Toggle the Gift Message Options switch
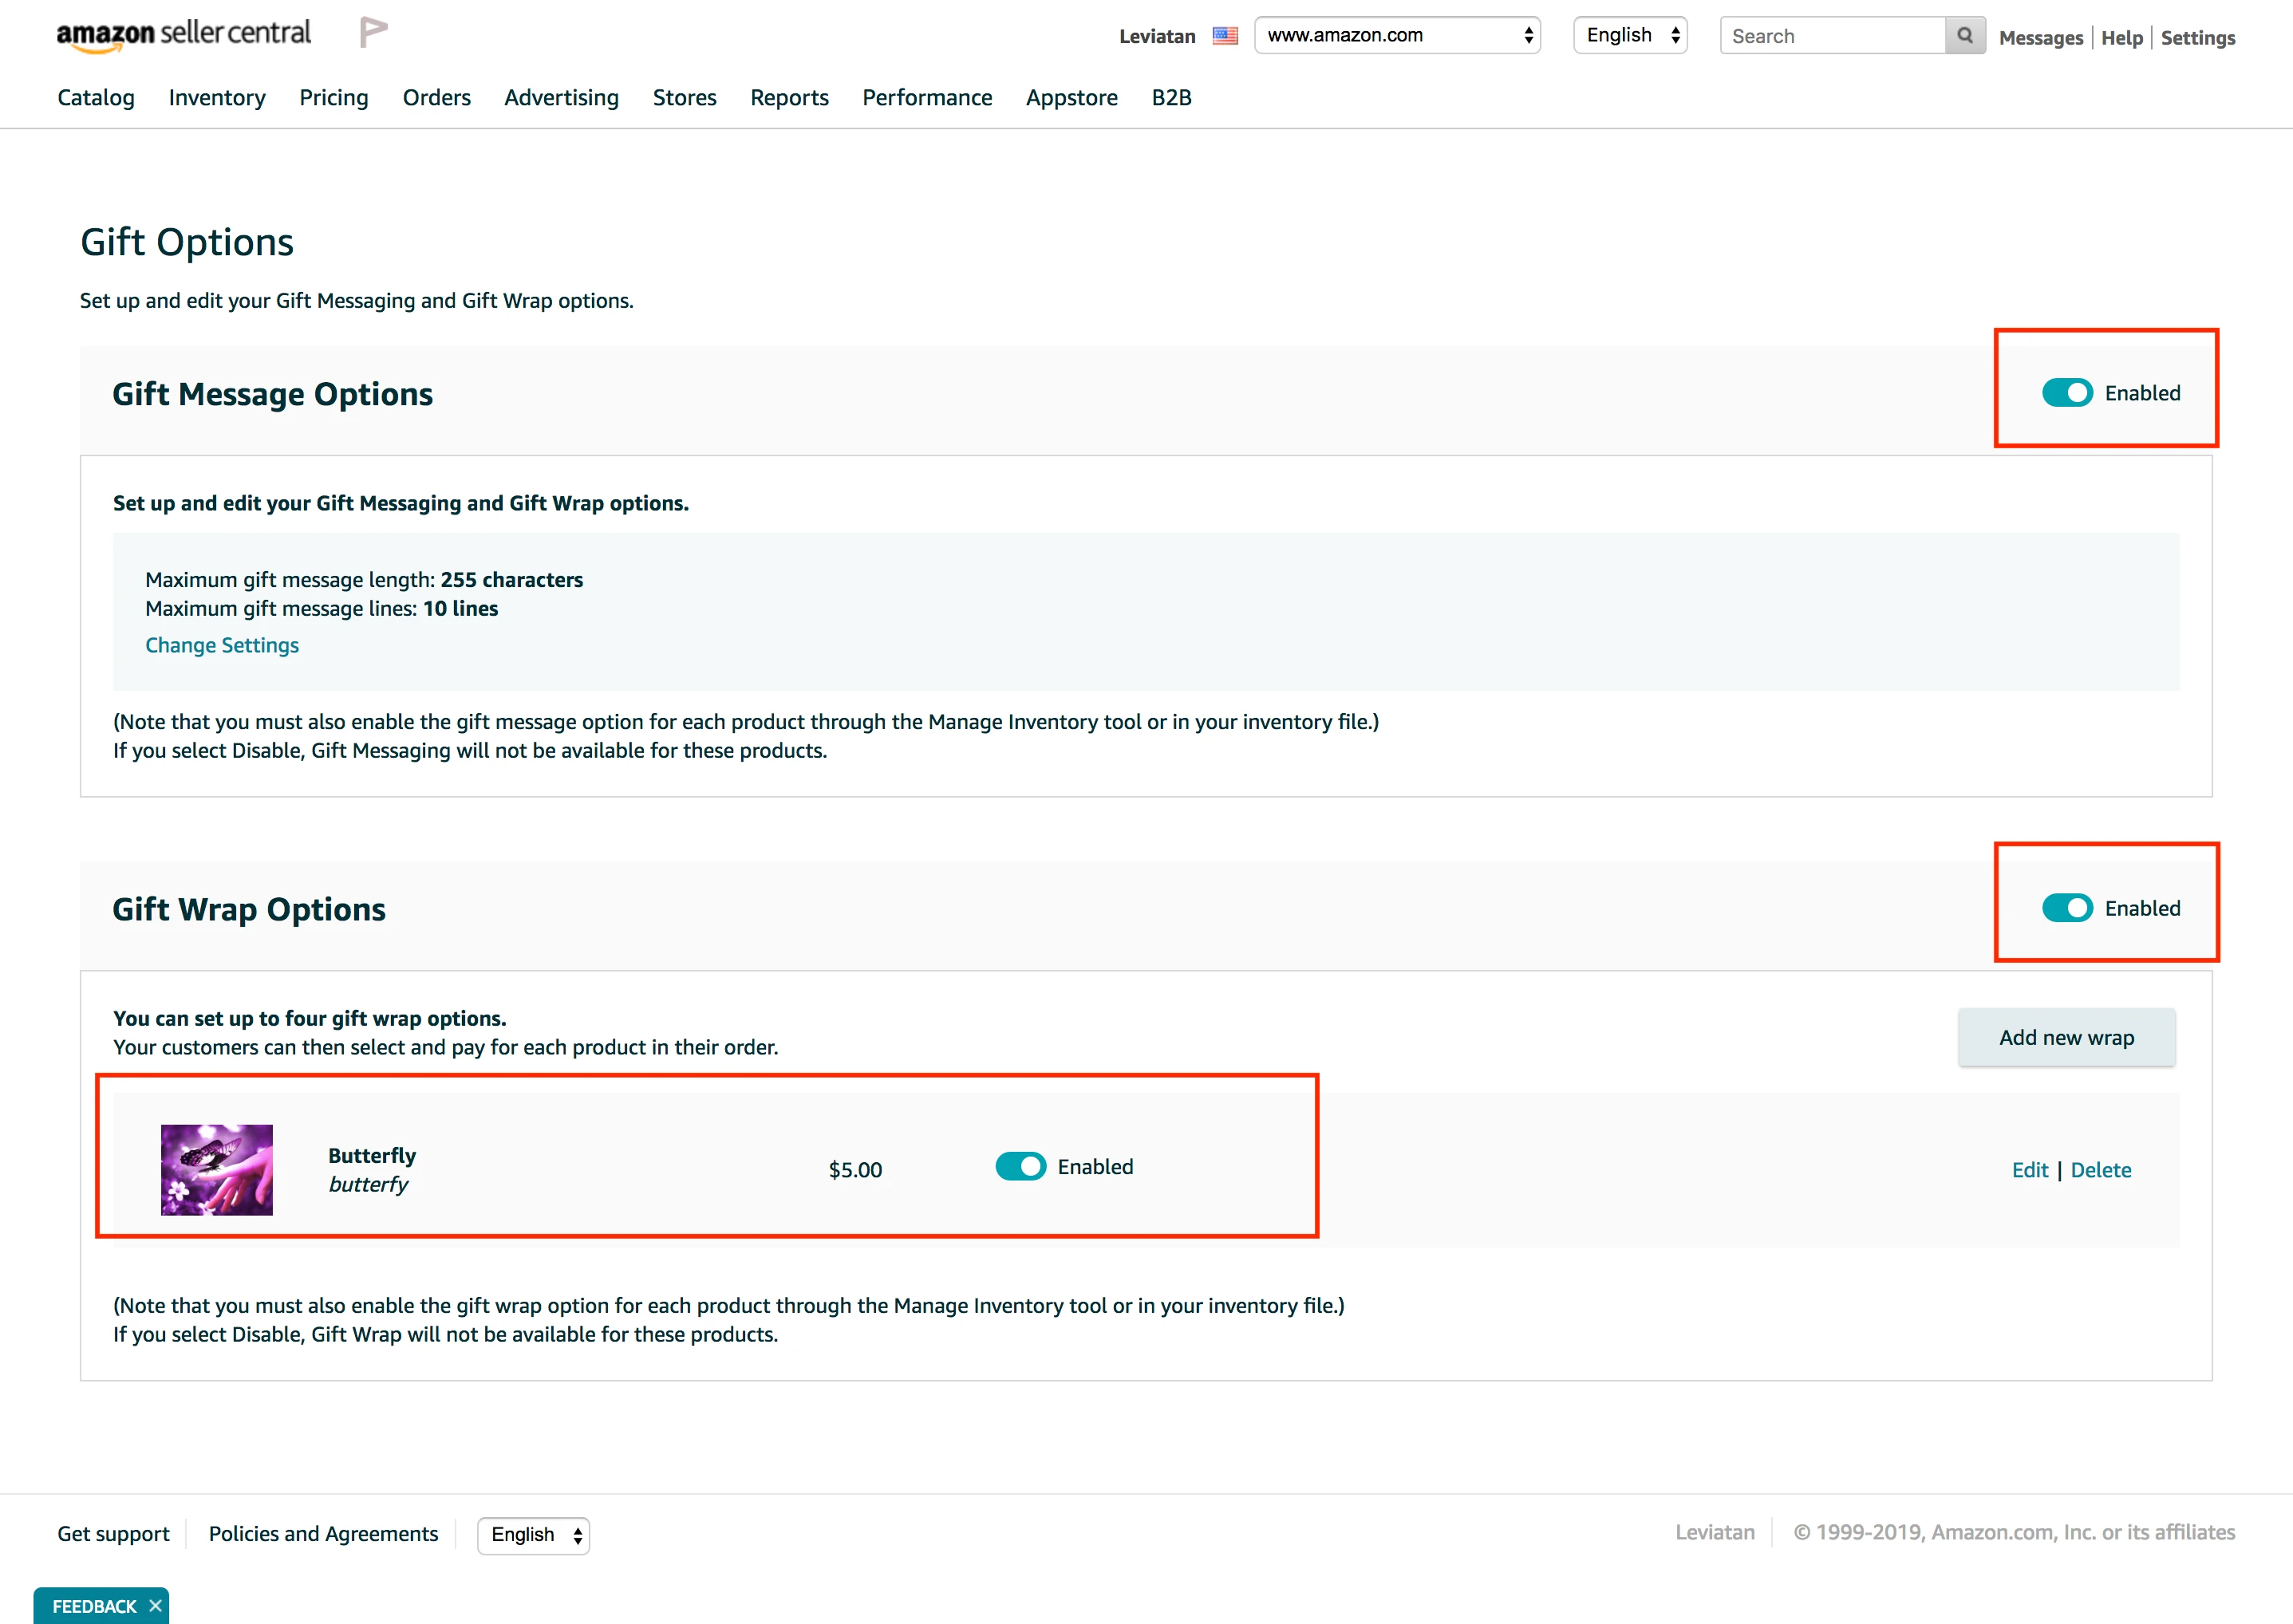The height and width of the screenshot is (1624, 2293). [x=2067, y=393]
